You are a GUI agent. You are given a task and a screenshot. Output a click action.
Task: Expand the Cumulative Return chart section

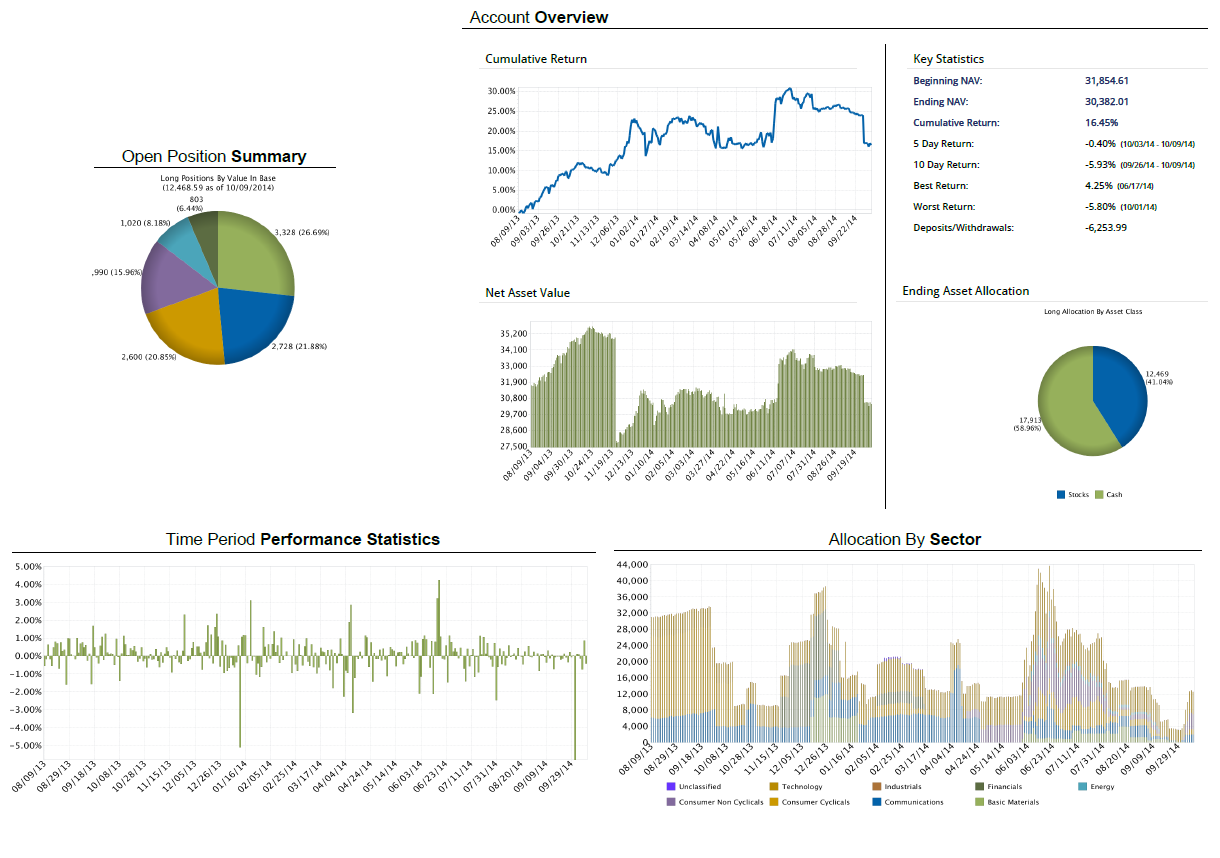[537, 59]
